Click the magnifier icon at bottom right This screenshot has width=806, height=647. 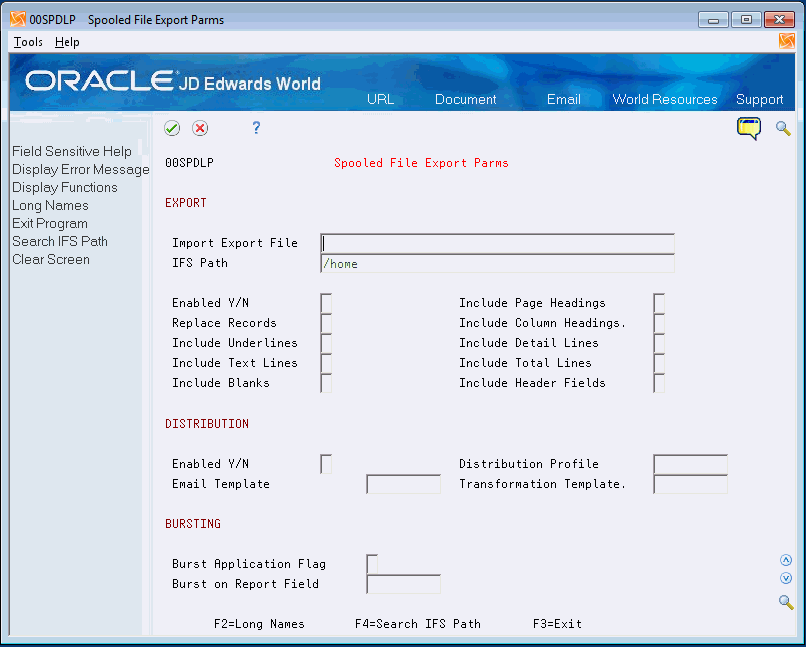coord(785,602)
